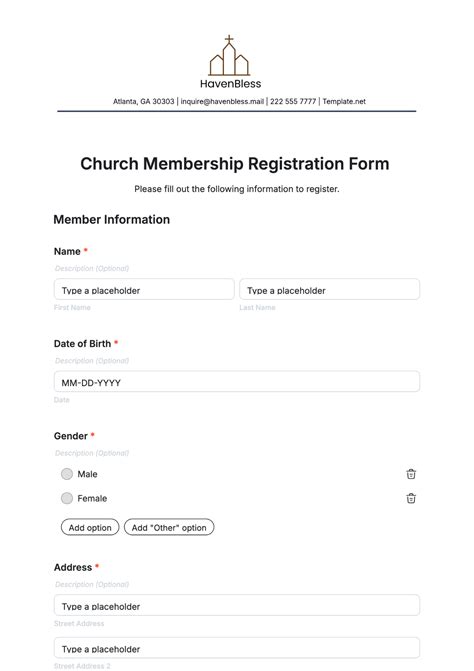Click the Add option button
This screenshot has width=474, height=671.
tap(90, 527)
